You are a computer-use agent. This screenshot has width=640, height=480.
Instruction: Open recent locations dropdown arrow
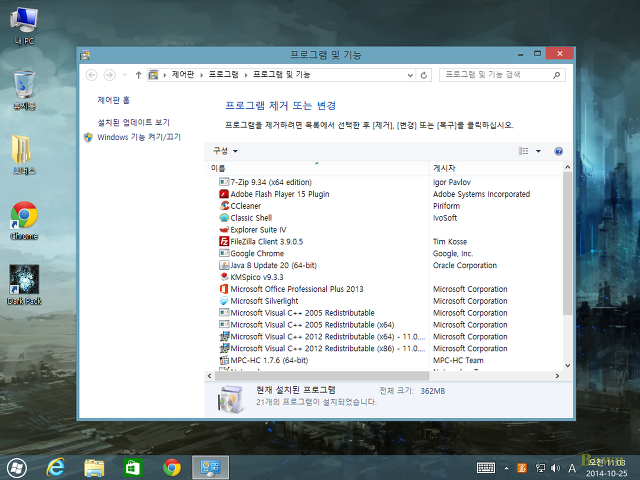[x=124, y=75]
